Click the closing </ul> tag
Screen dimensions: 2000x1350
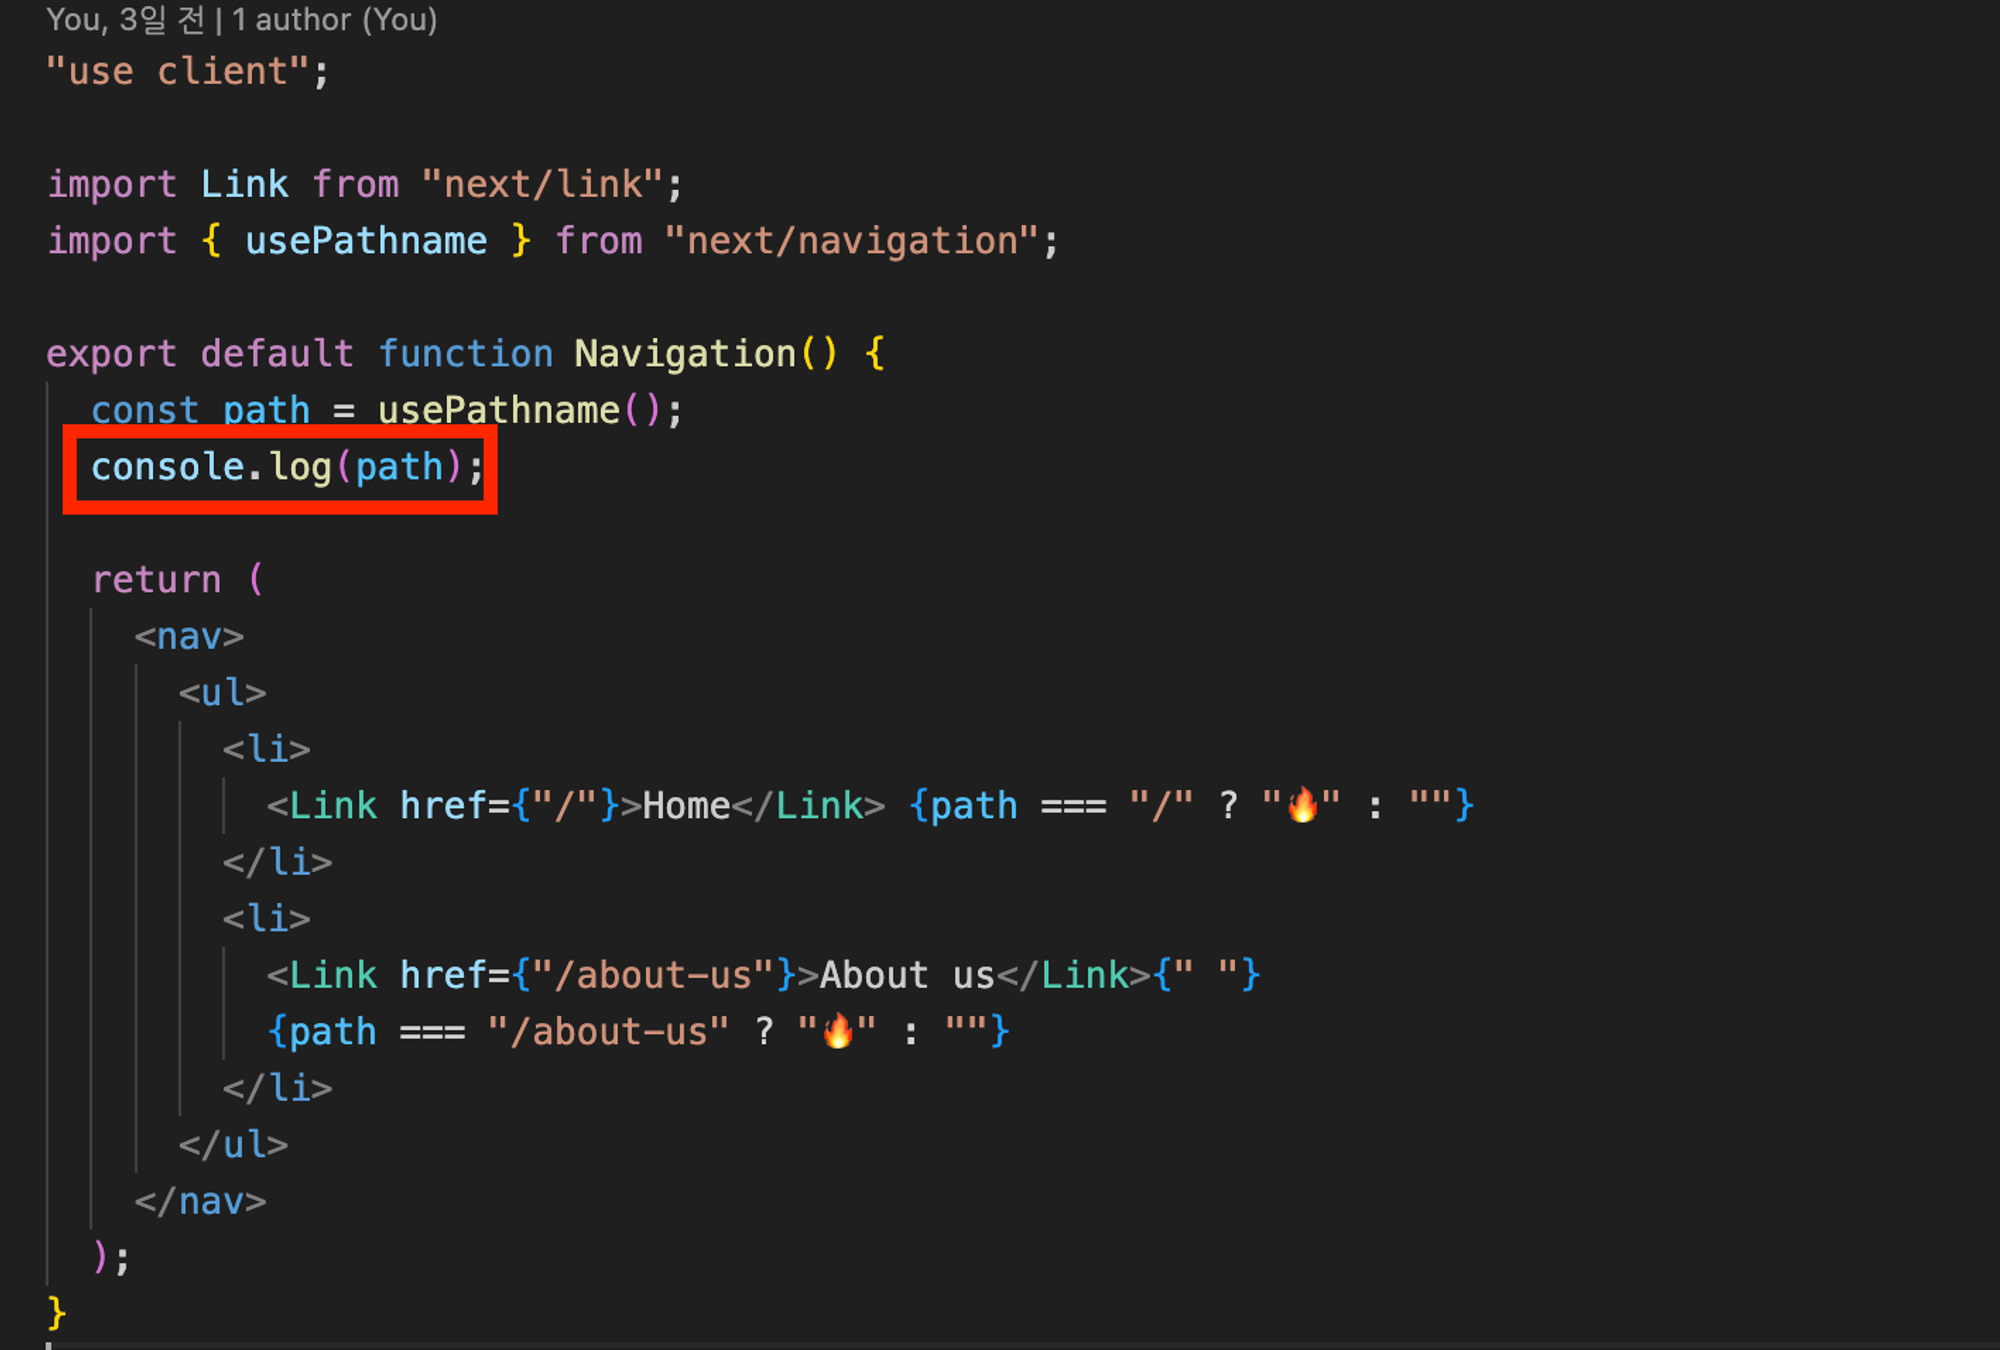(233, 1145)
